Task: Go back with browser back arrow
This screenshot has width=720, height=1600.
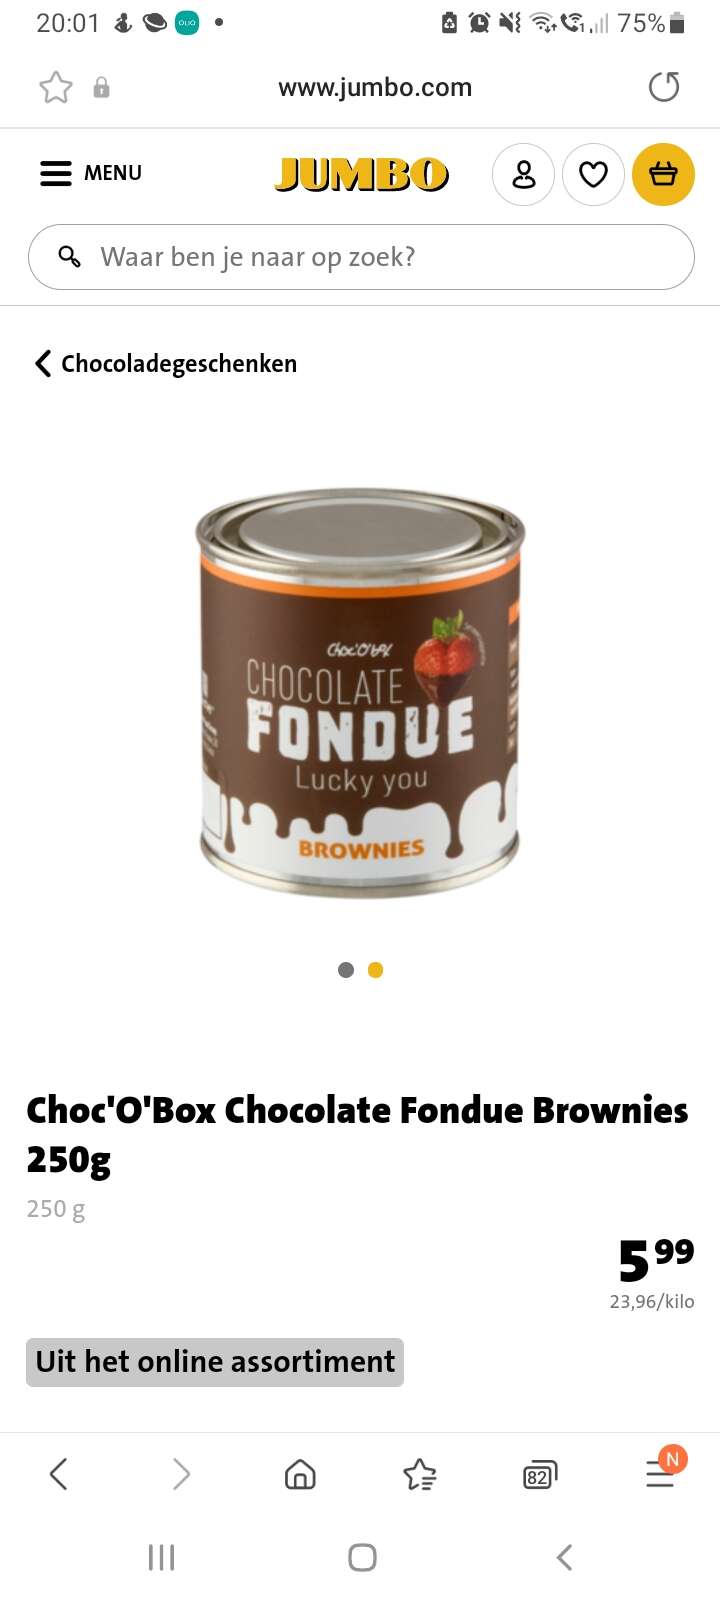Action: pos(59,1474)
